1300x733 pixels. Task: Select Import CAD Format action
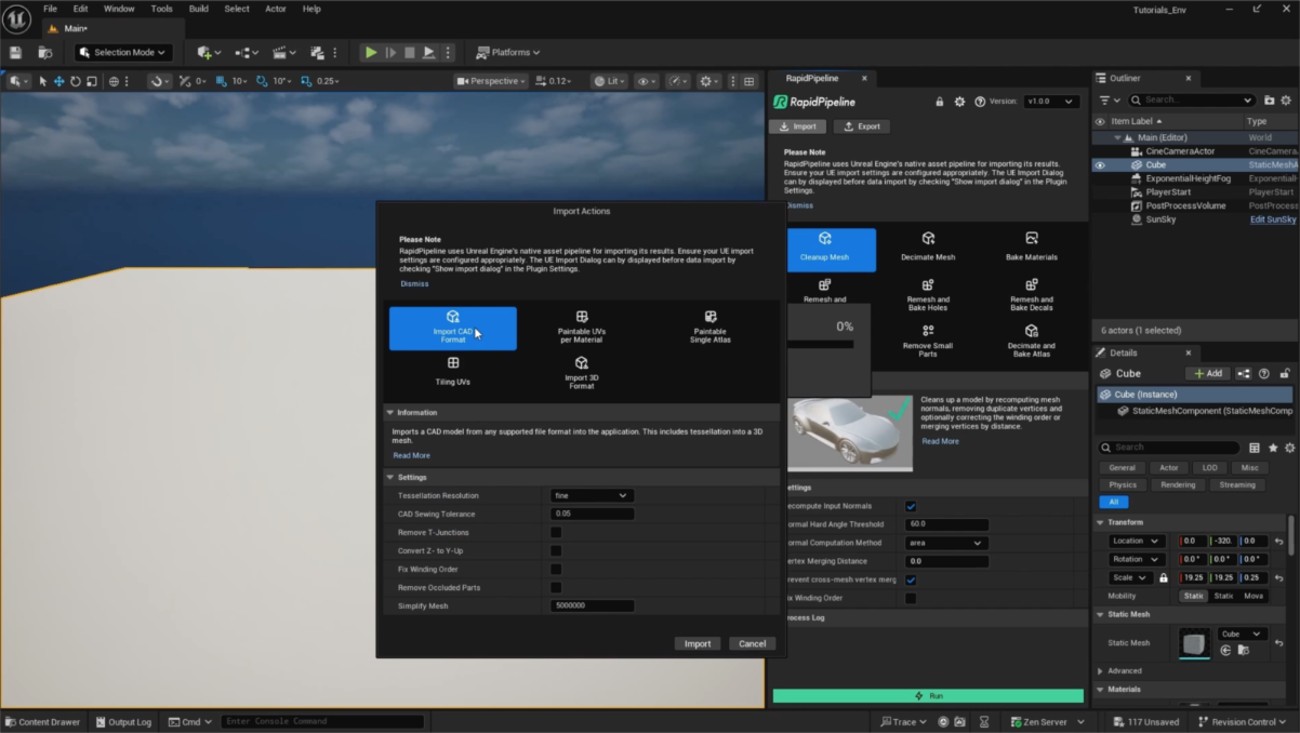coord(453,328)
